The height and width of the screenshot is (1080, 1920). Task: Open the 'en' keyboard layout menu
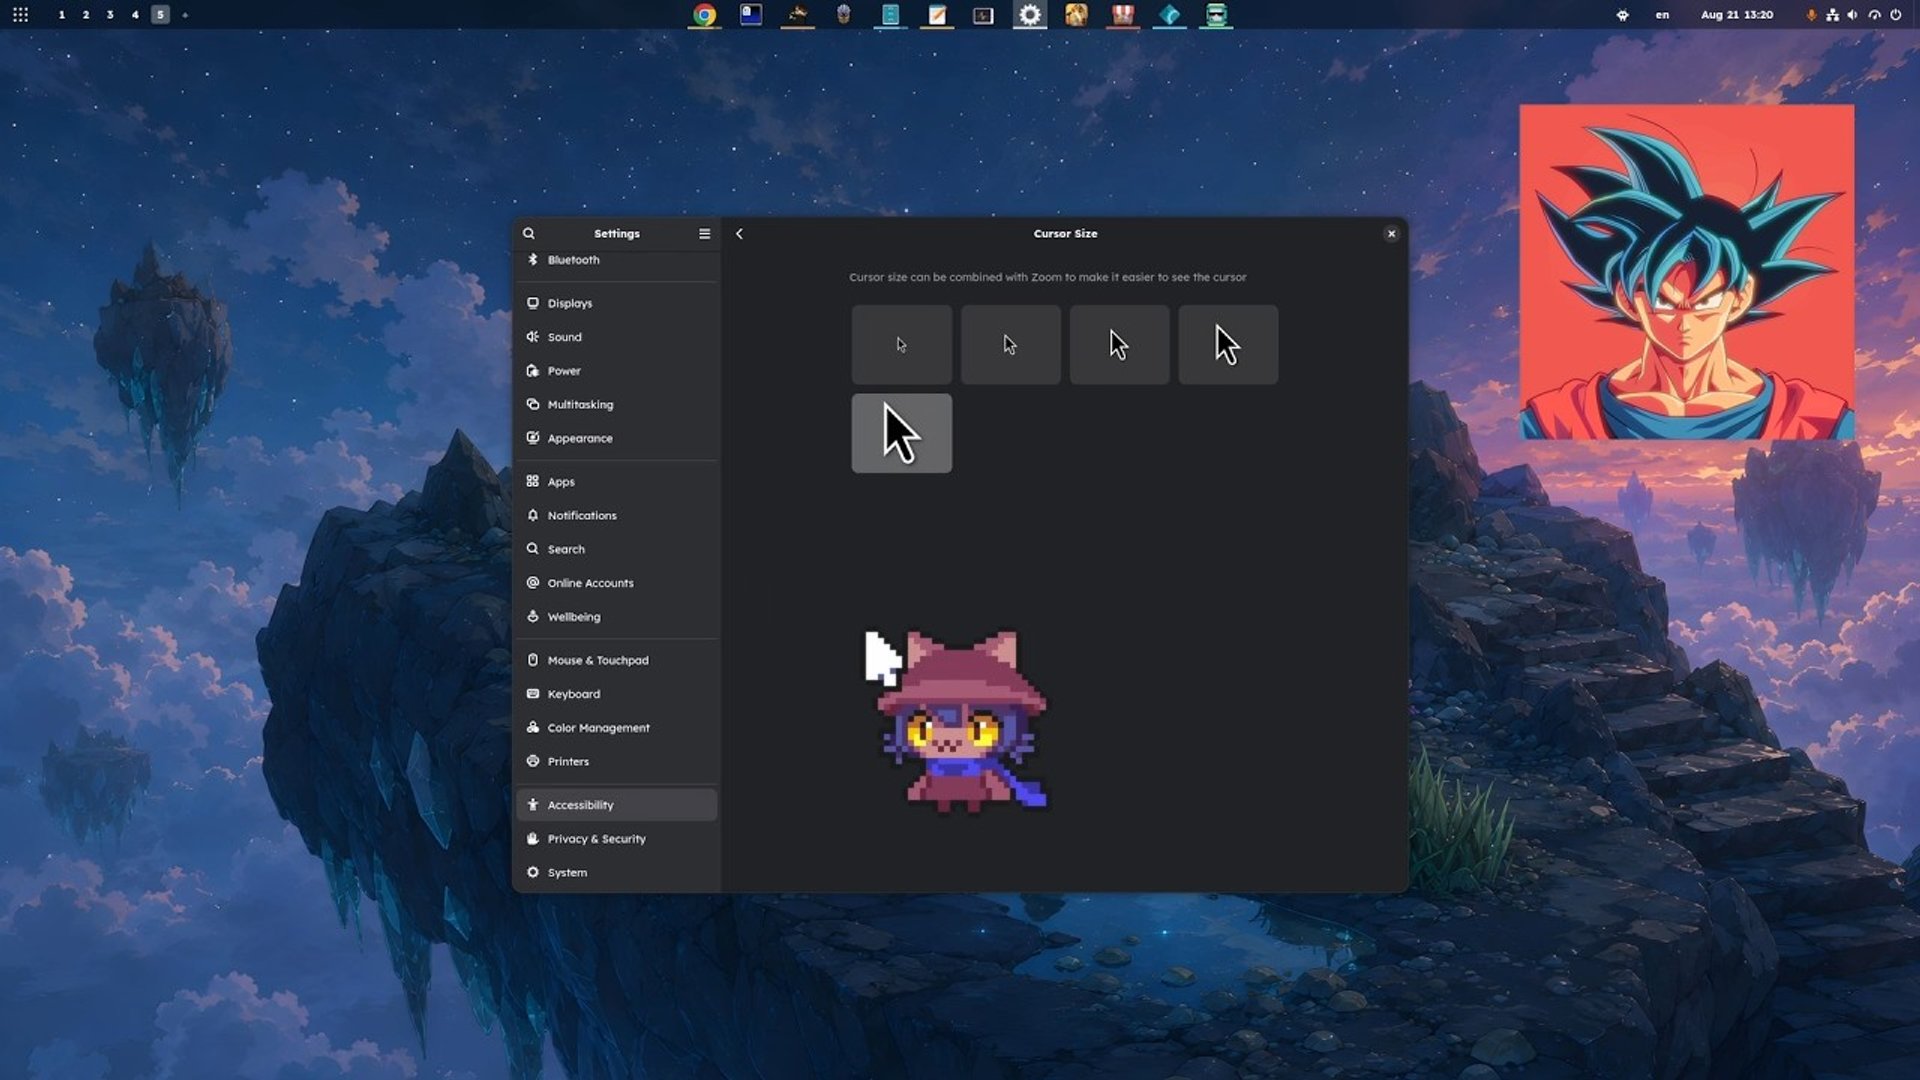tap(1662, 15)
